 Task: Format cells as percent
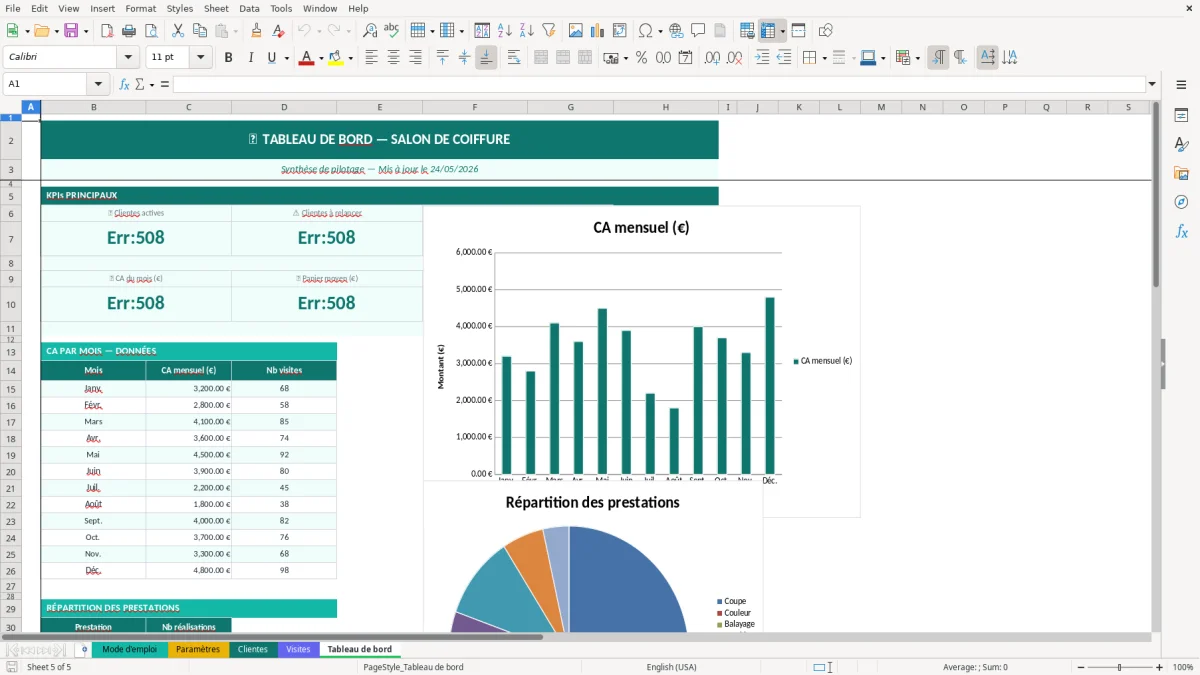(642, 58)
